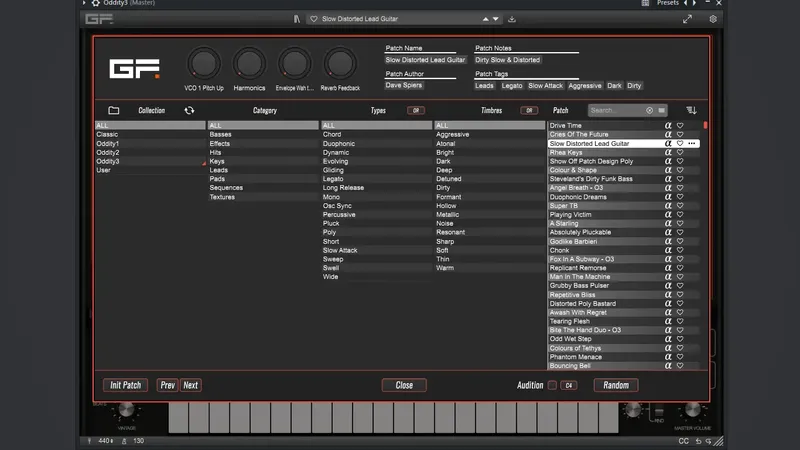Expand the Presets menu in title bar

click(667, 4)
